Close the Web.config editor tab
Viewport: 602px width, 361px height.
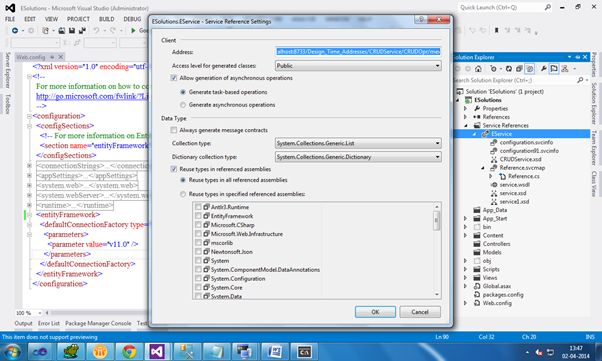[x=60, y=57]
